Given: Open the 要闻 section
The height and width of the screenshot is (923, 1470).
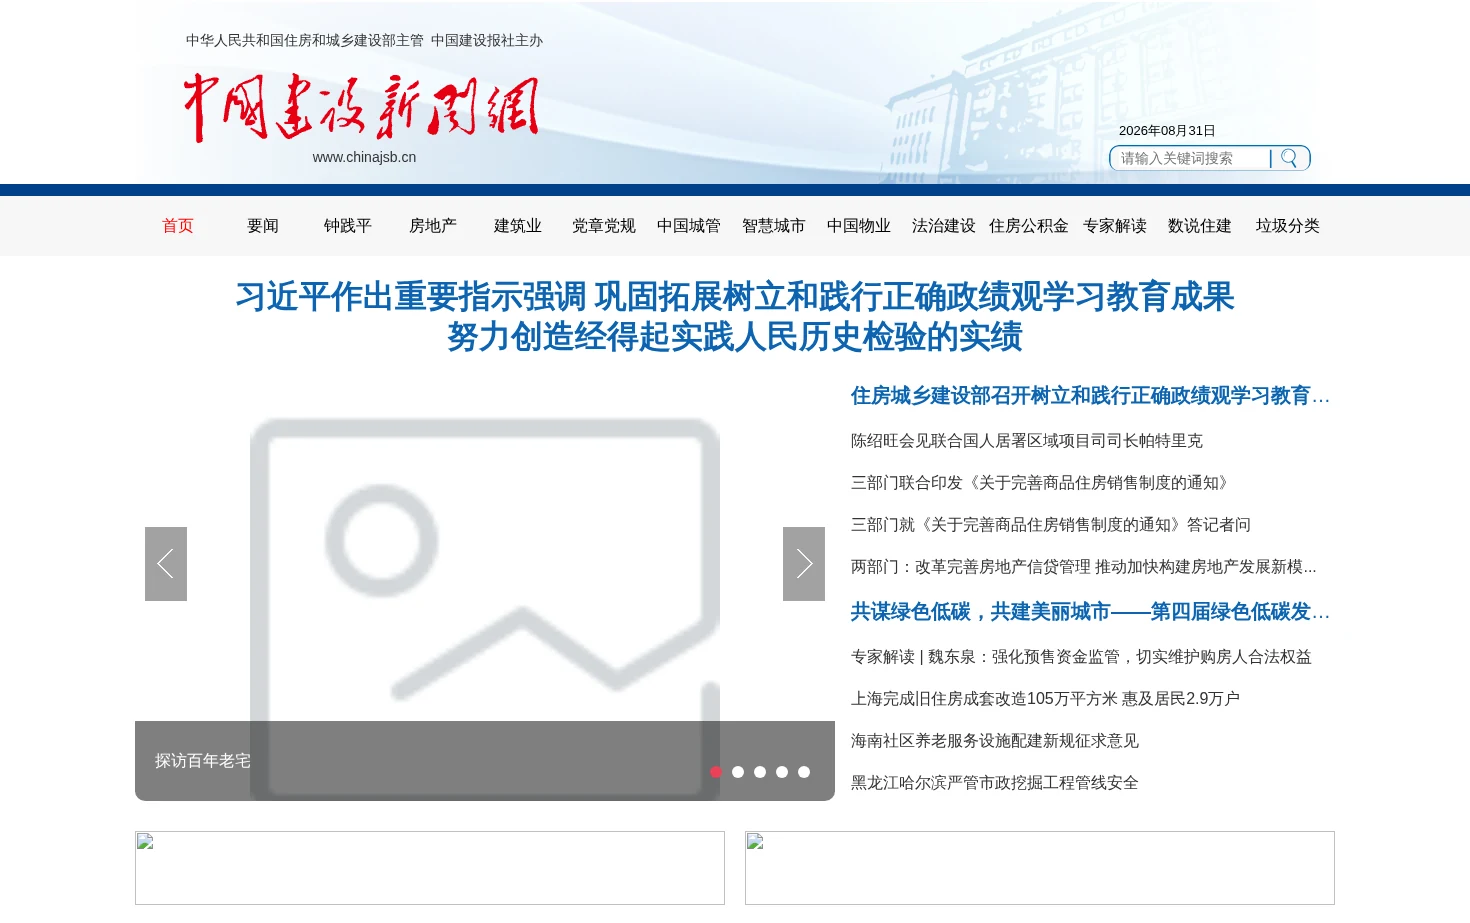Looking at the screenshot, I should 263,226.
